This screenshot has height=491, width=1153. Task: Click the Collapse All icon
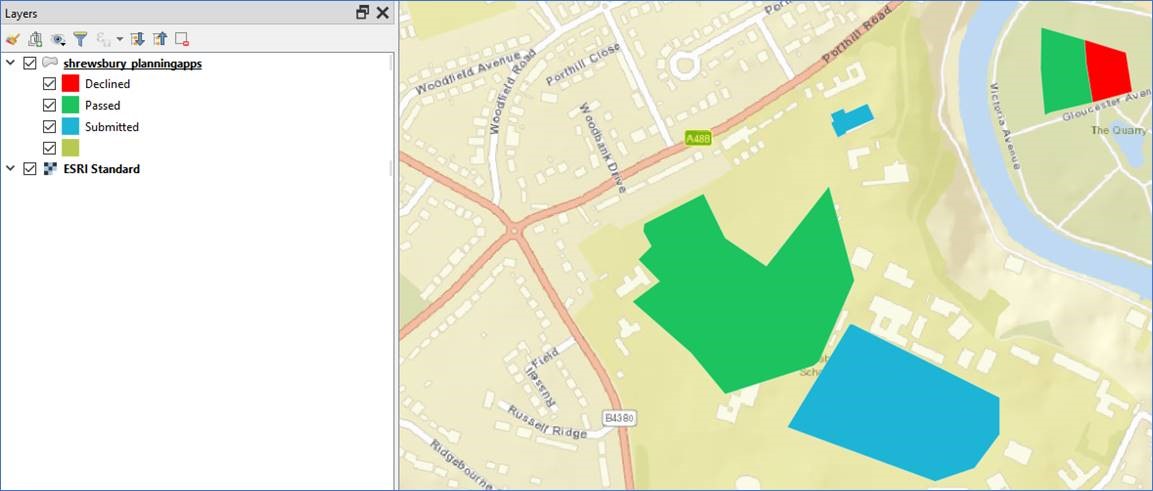[160, 39]
